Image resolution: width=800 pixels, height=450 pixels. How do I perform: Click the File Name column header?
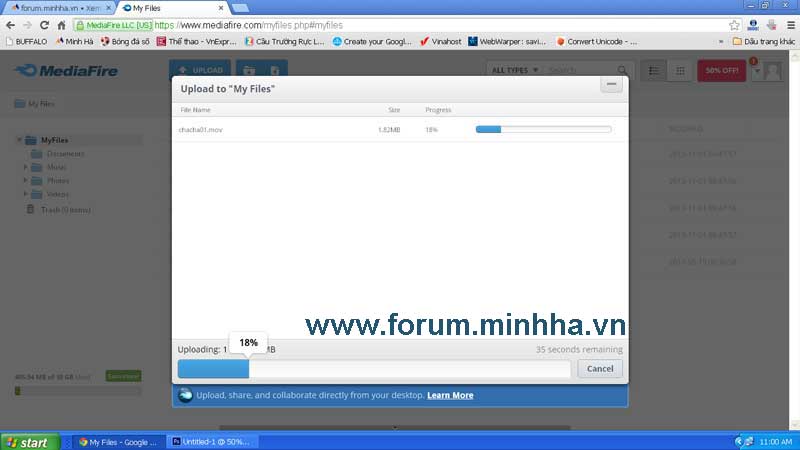[x=195, y=110]
